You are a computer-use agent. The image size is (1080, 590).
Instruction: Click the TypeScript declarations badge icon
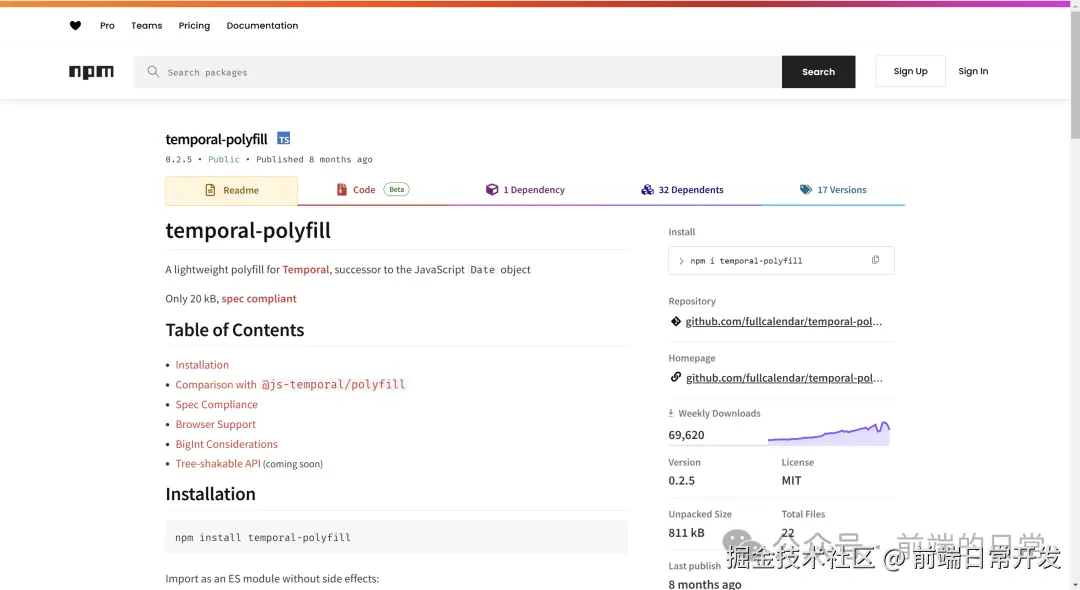tap(284, 139)
